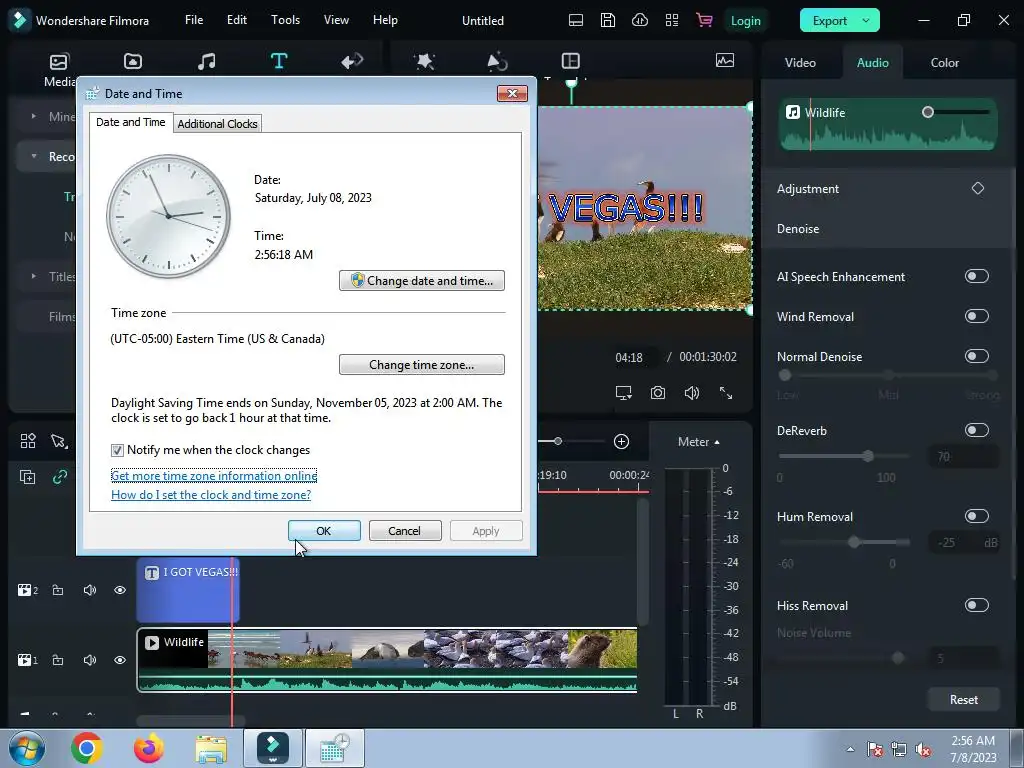This screenshot has width=1024, height=768.
Task: Click the layout monitor icon in title bar
Action: tap(575, 20)
